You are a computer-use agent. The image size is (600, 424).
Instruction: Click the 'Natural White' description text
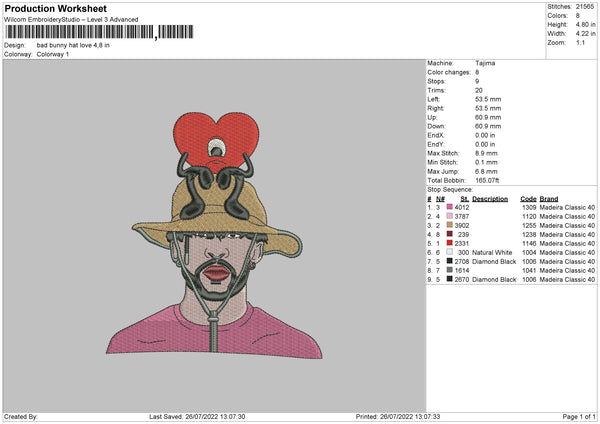492,253
